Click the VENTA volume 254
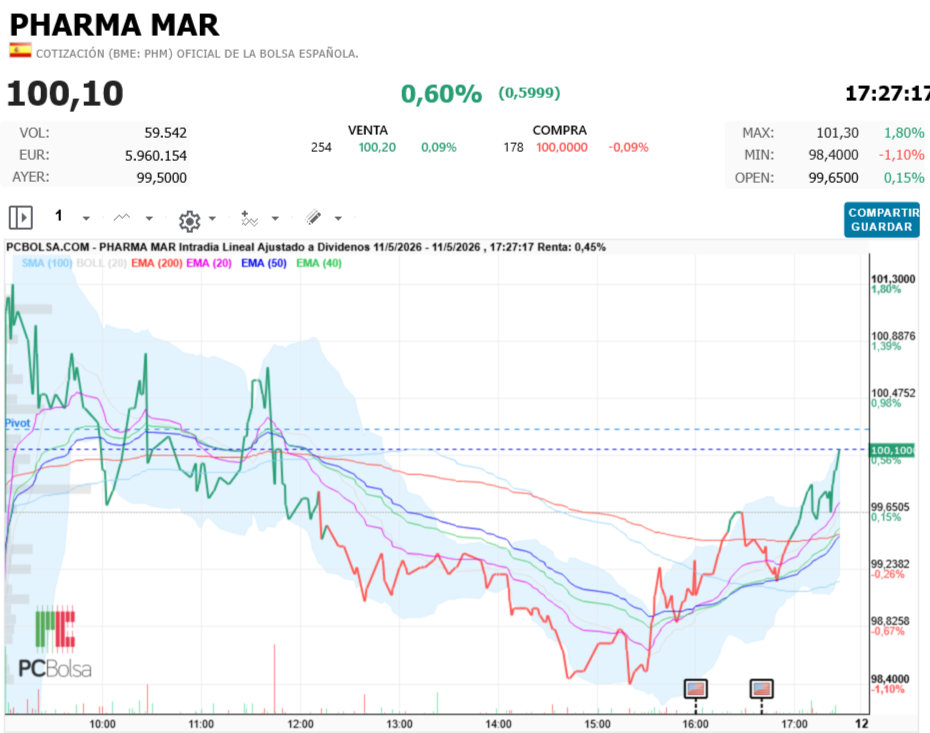The width and height of the screenshot is (930, 733). tap(321, 148)
